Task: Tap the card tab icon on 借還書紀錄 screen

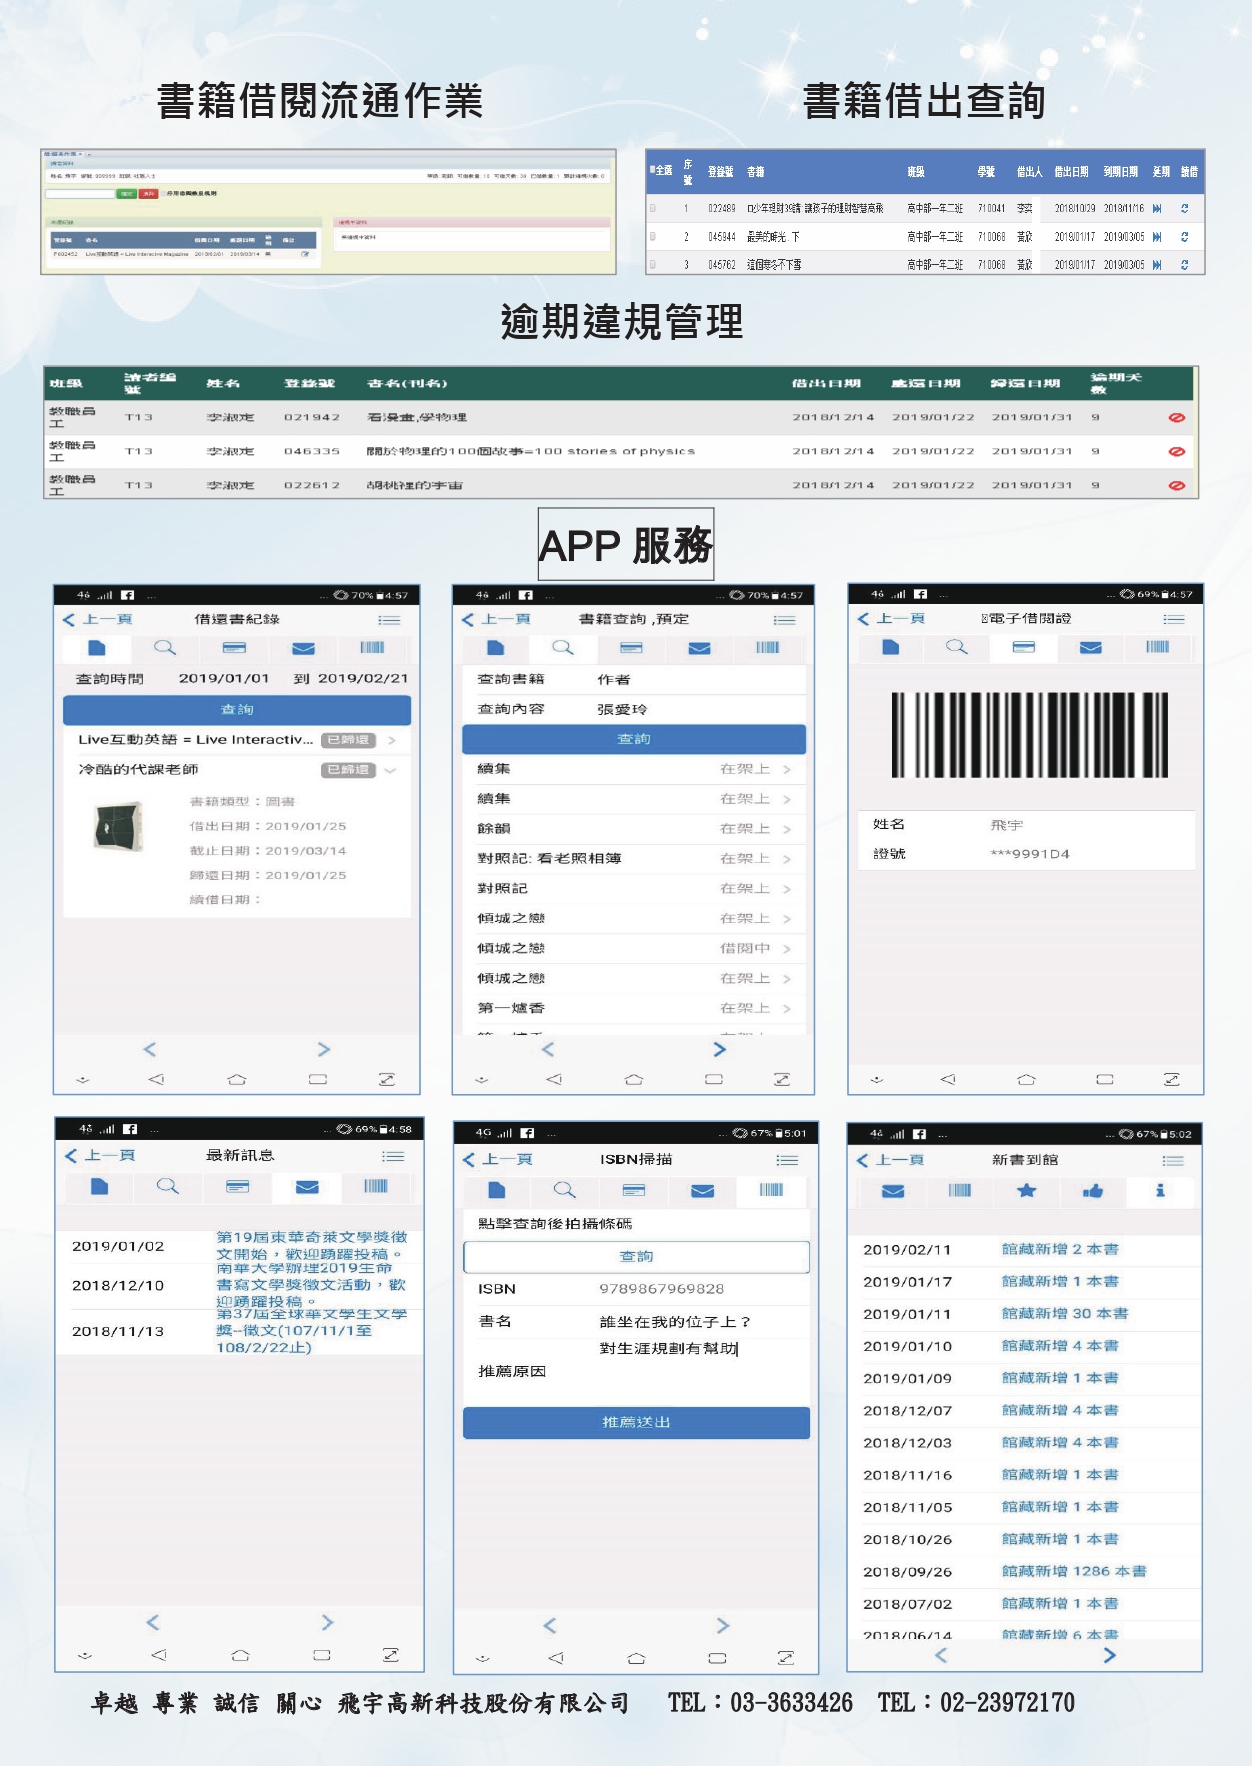Action: (234, 648)
